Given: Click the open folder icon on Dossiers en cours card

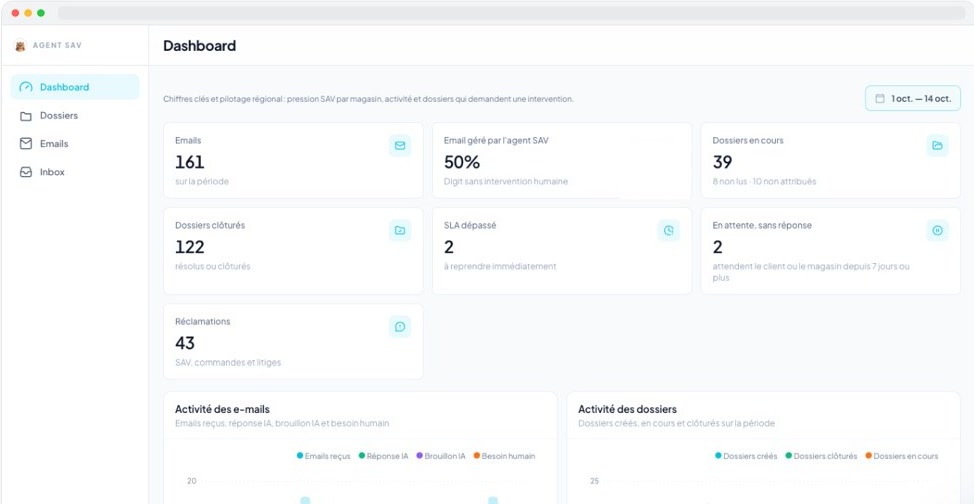Looking at the screenshot, I should point(937,145).
